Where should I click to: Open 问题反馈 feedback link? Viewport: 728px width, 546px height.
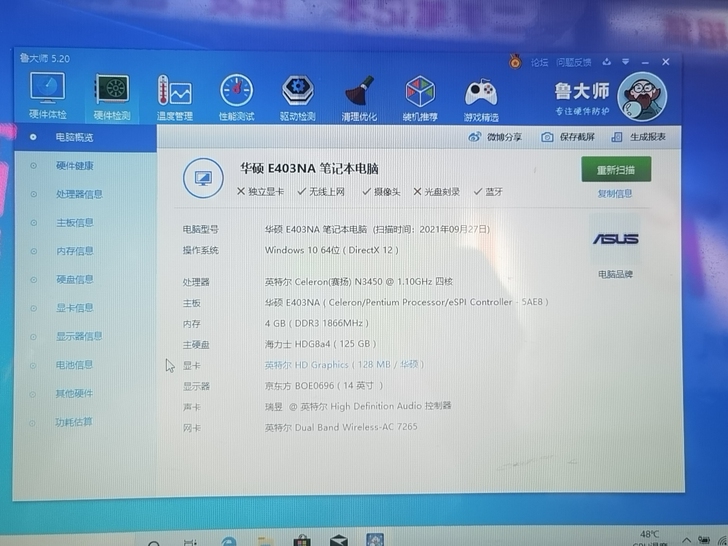574,62
